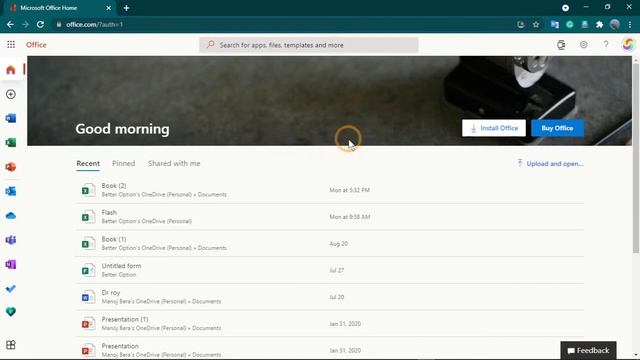
Task: Launch PowerPoint from the sidebar
Action: click(x=11, y=167)
